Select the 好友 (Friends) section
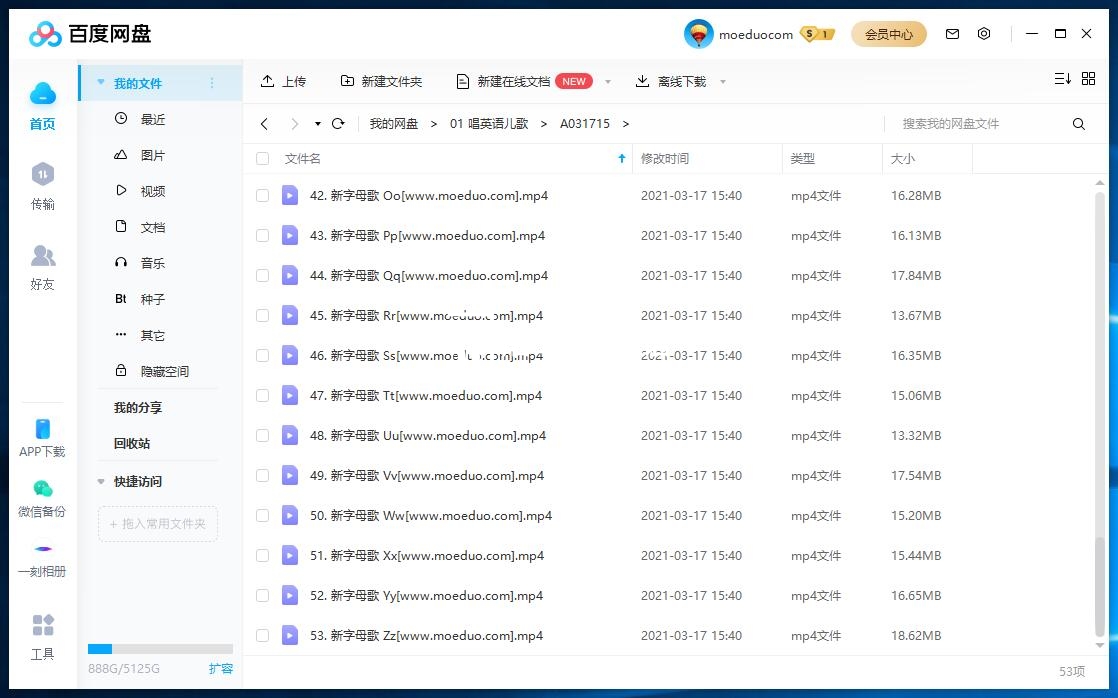 42,268
